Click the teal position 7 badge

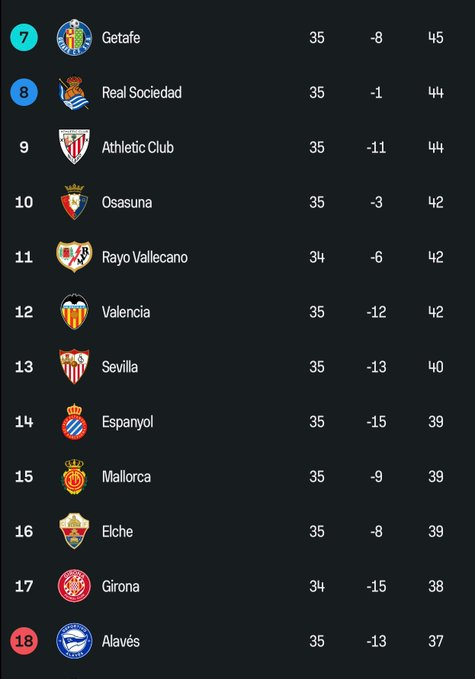pos(24,38)
